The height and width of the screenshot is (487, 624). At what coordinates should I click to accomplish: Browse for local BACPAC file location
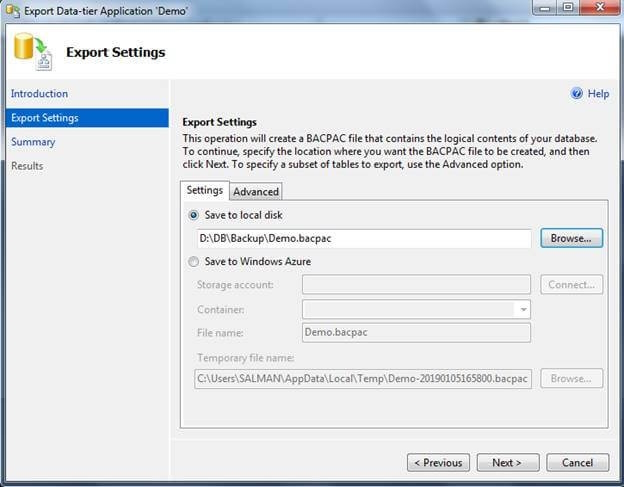(572, 238)
